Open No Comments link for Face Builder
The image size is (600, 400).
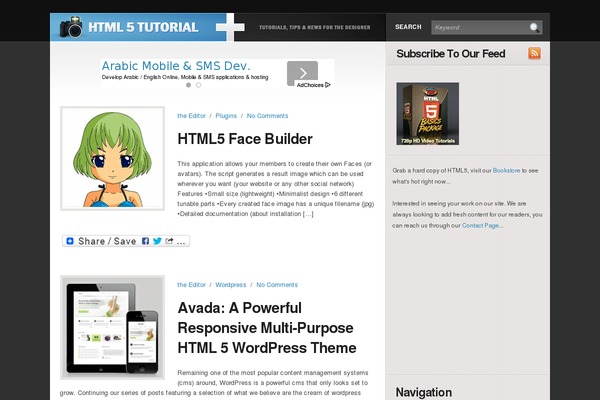(x=267, y=116)
